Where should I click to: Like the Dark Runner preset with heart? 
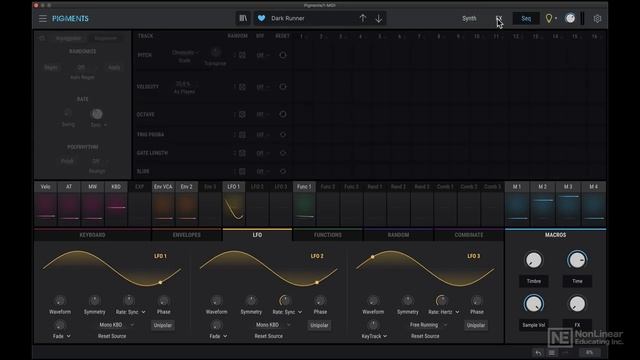click(262, 18)
